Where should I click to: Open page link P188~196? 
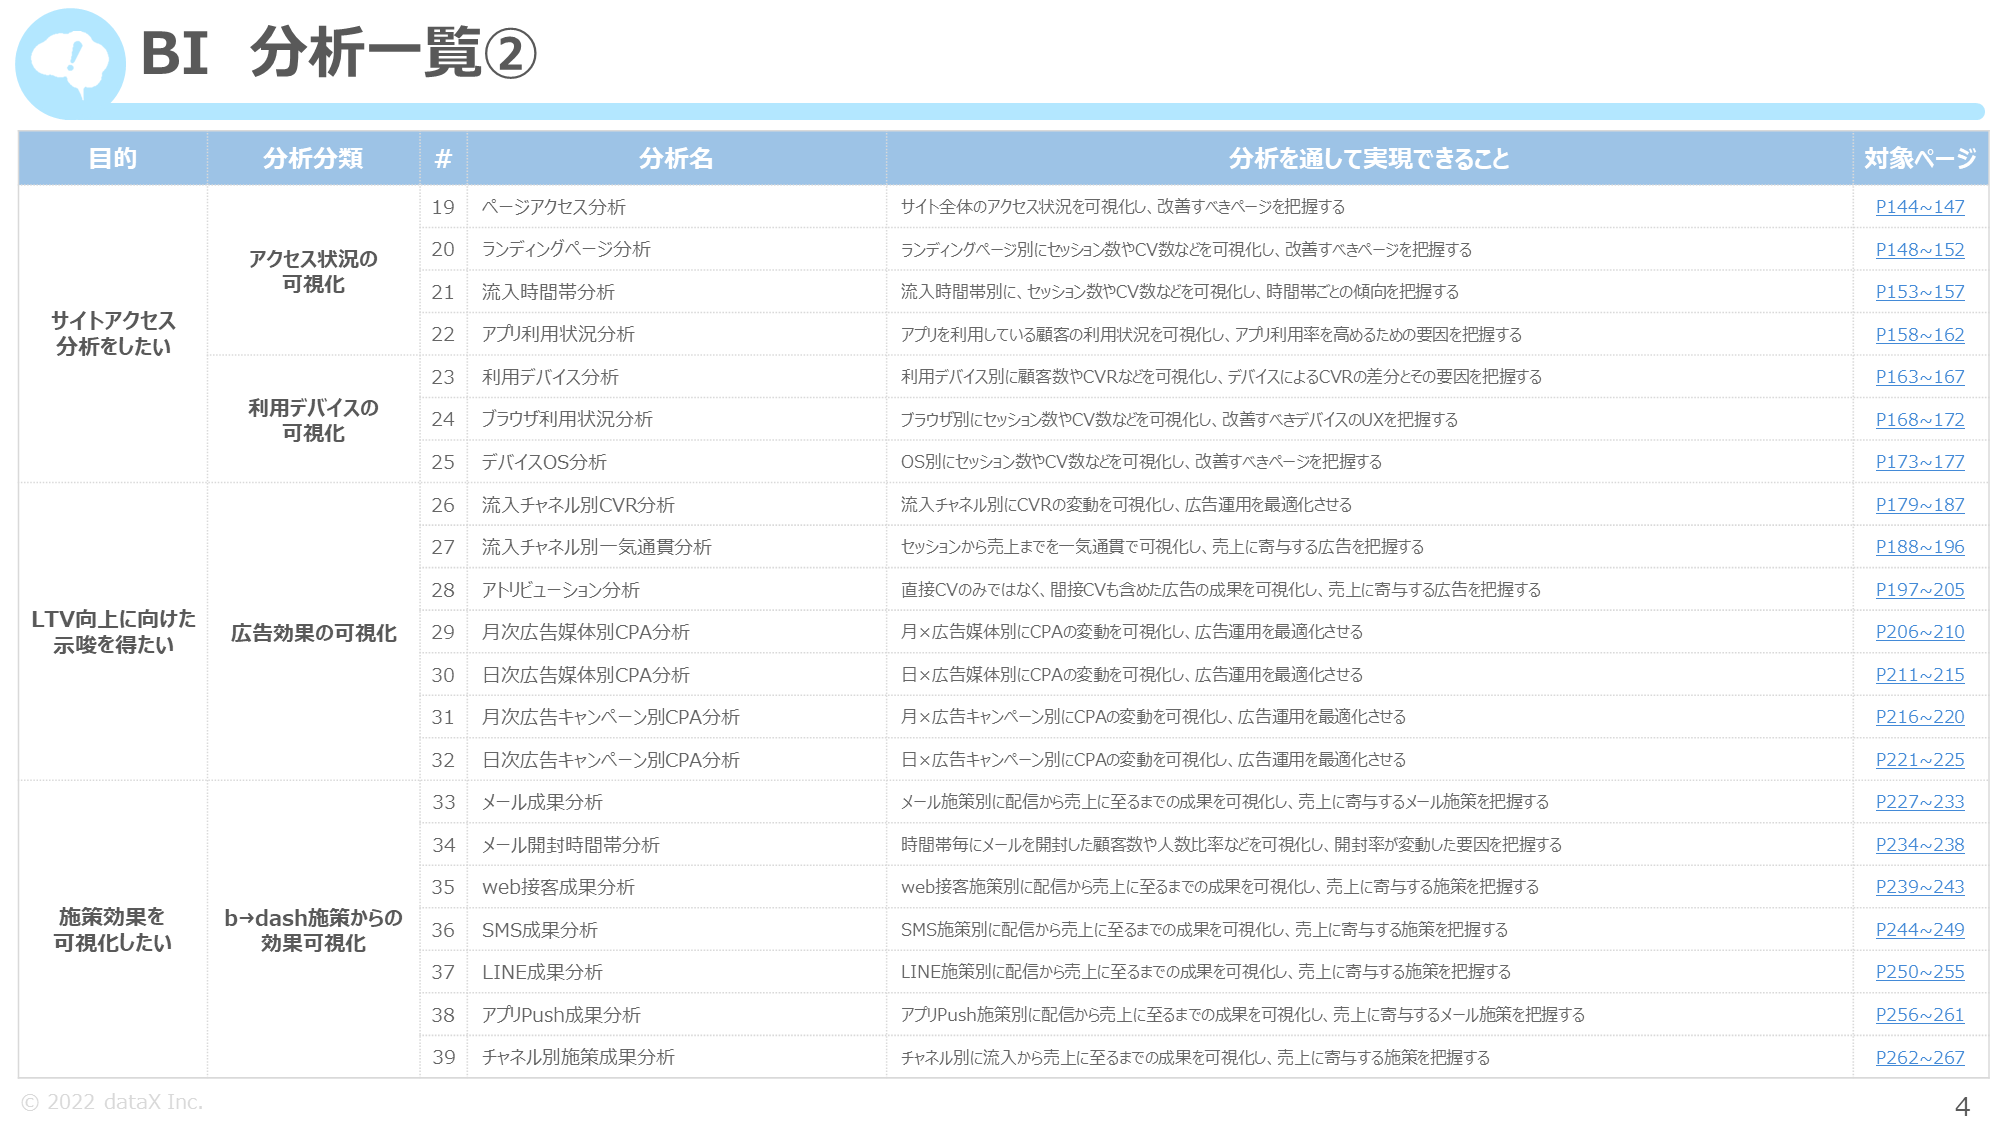point(1920,547)
